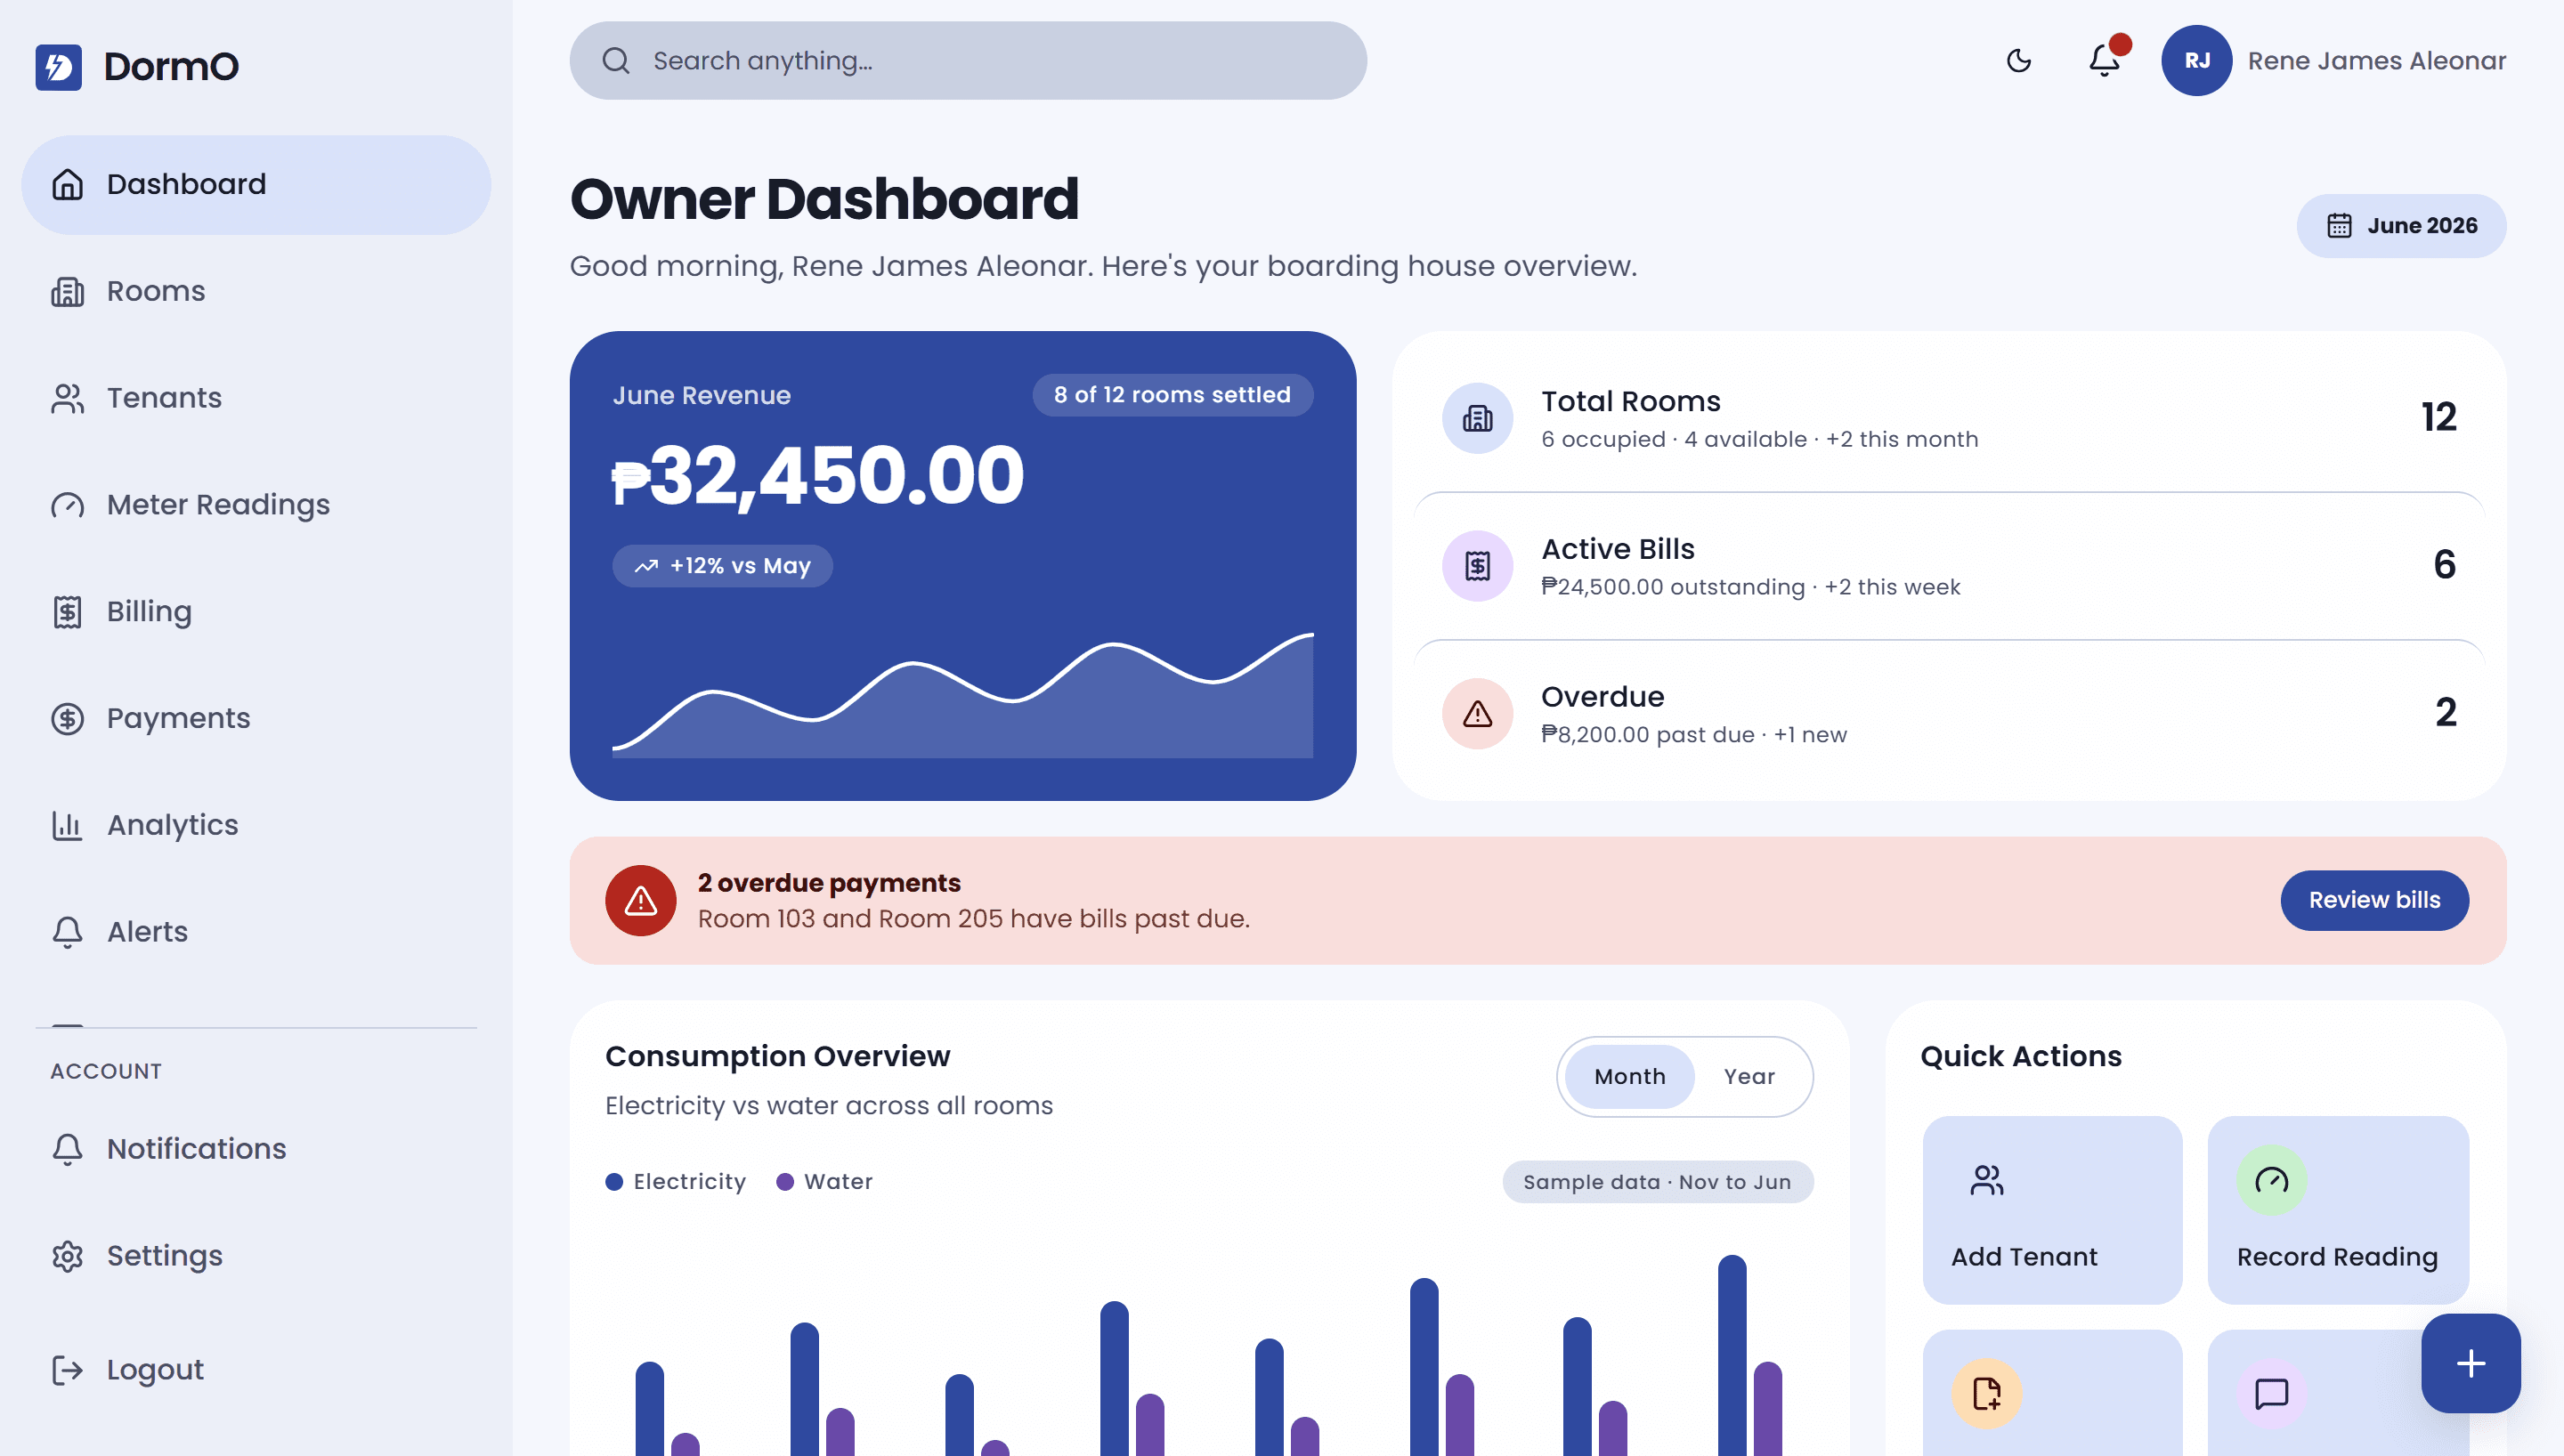Switch consumption view to Year
The width and height of the screenshot is (2564, 1456).
click(1749, 1077)
